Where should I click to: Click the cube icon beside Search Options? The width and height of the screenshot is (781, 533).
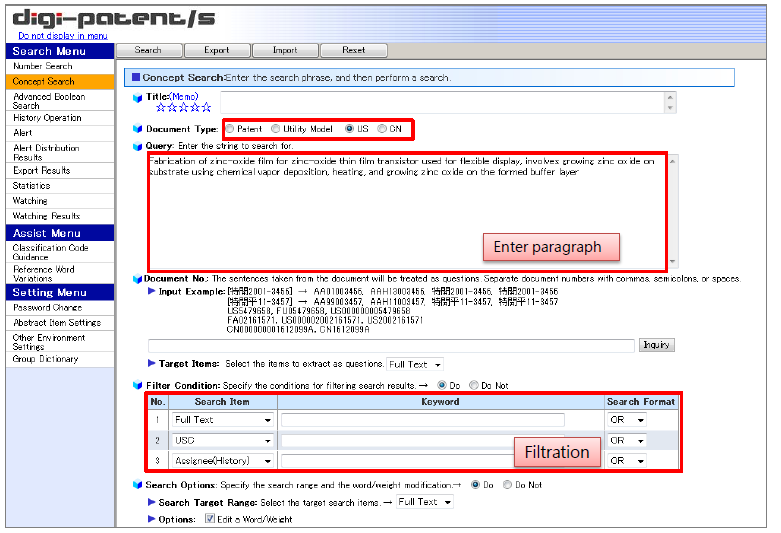[137, 485]
